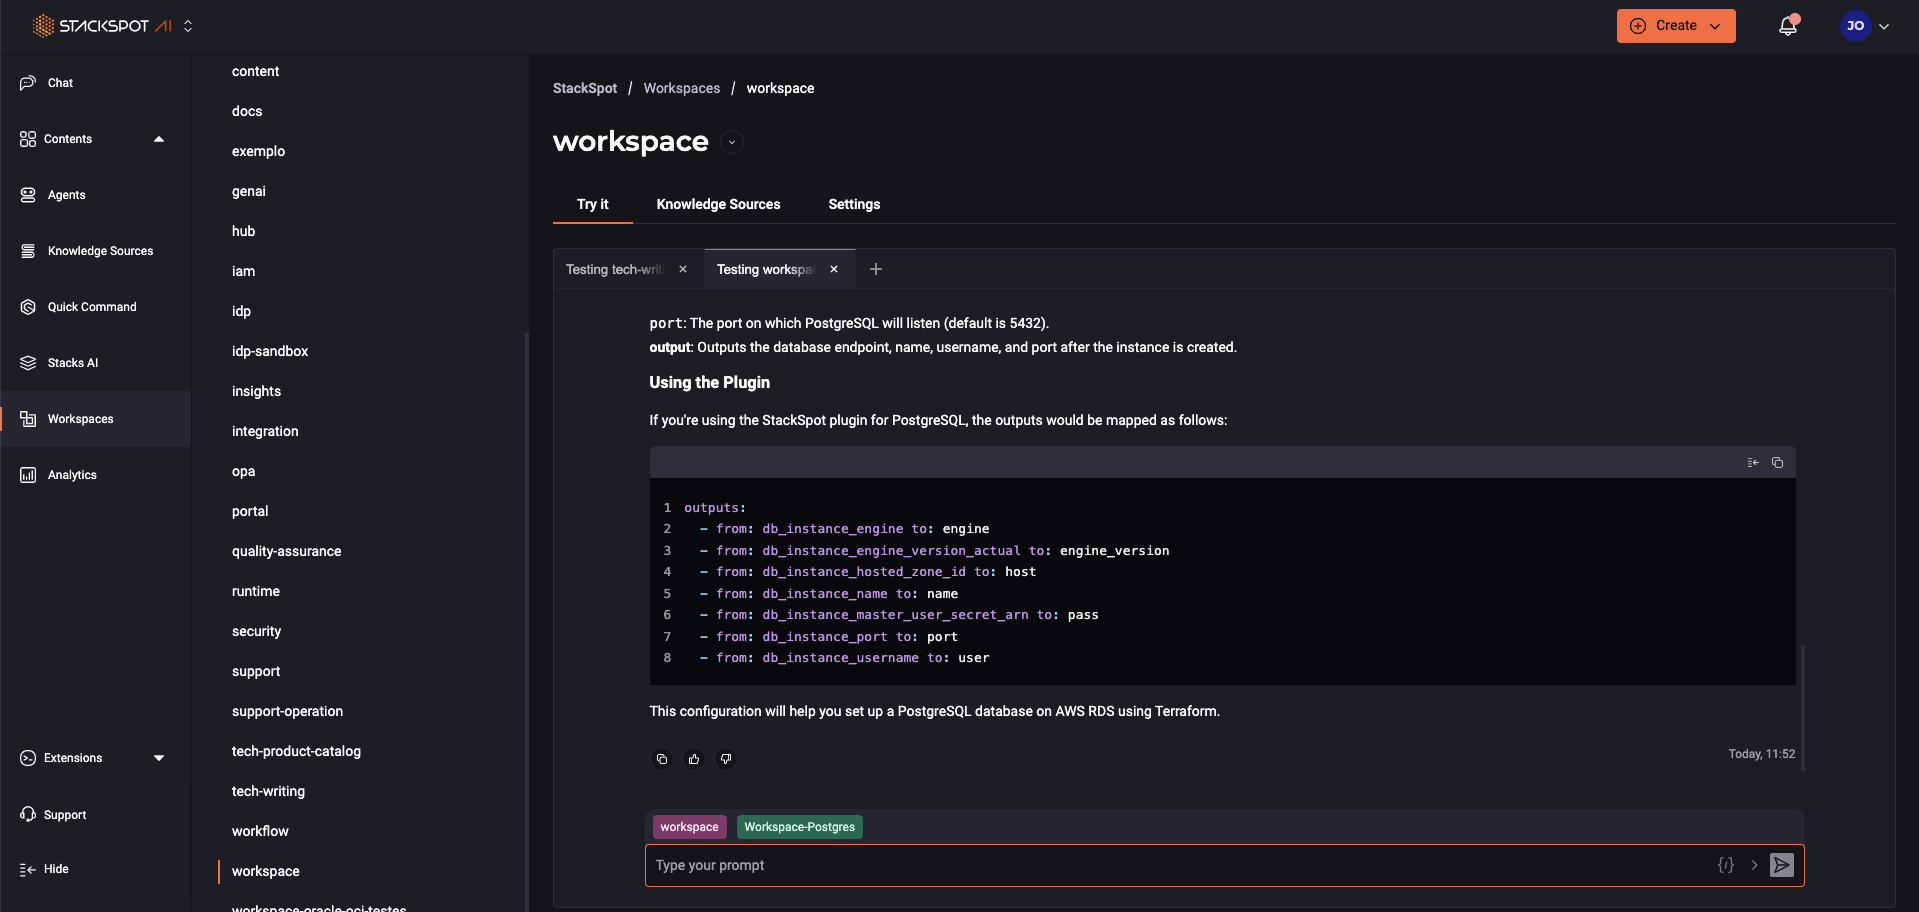Select the integration workspace item
This screenshot has width=1919, height=912.
[x=265, y=431]
